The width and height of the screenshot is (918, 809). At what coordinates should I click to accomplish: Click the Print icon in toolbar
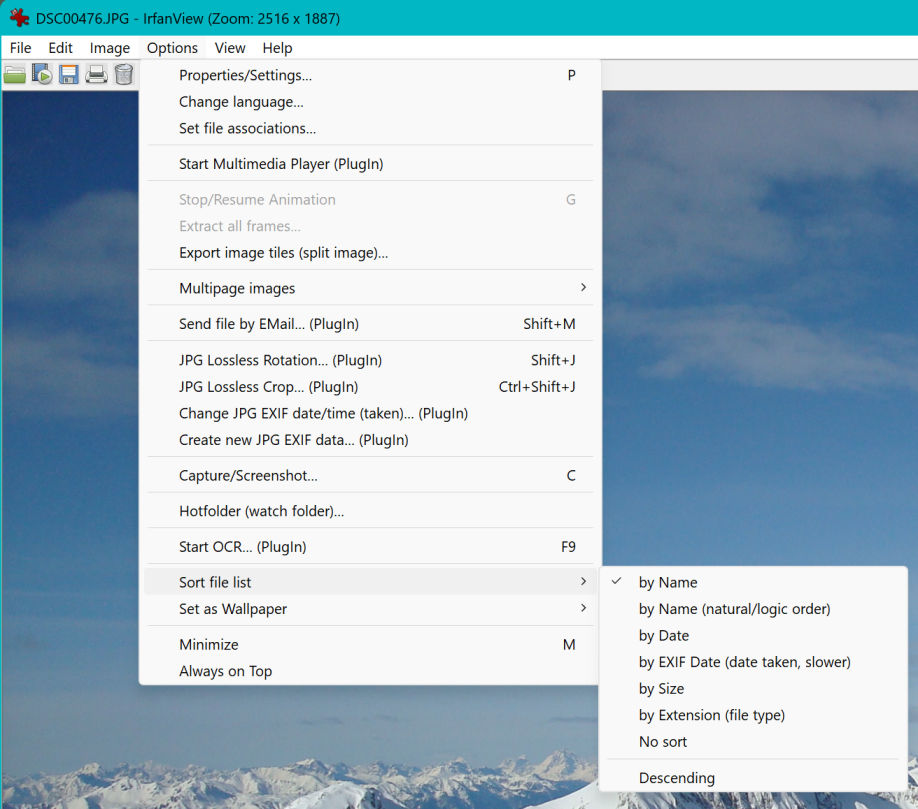(x=96, y=74)
